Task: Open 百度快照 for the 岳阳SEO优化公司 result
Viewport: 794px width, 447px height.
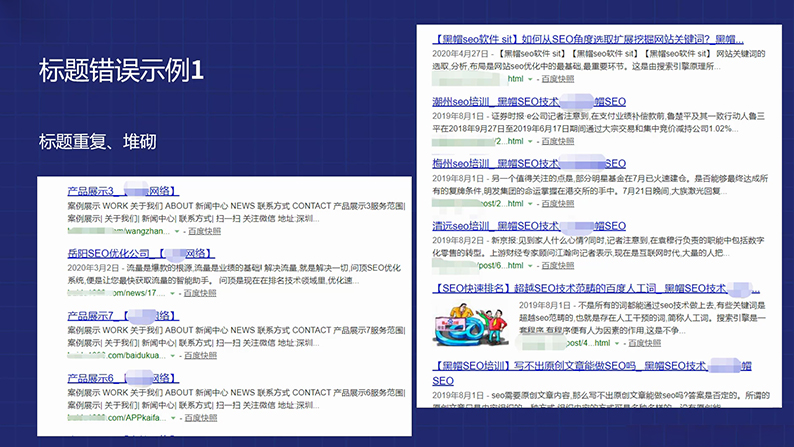Action: tap(200, 294)
